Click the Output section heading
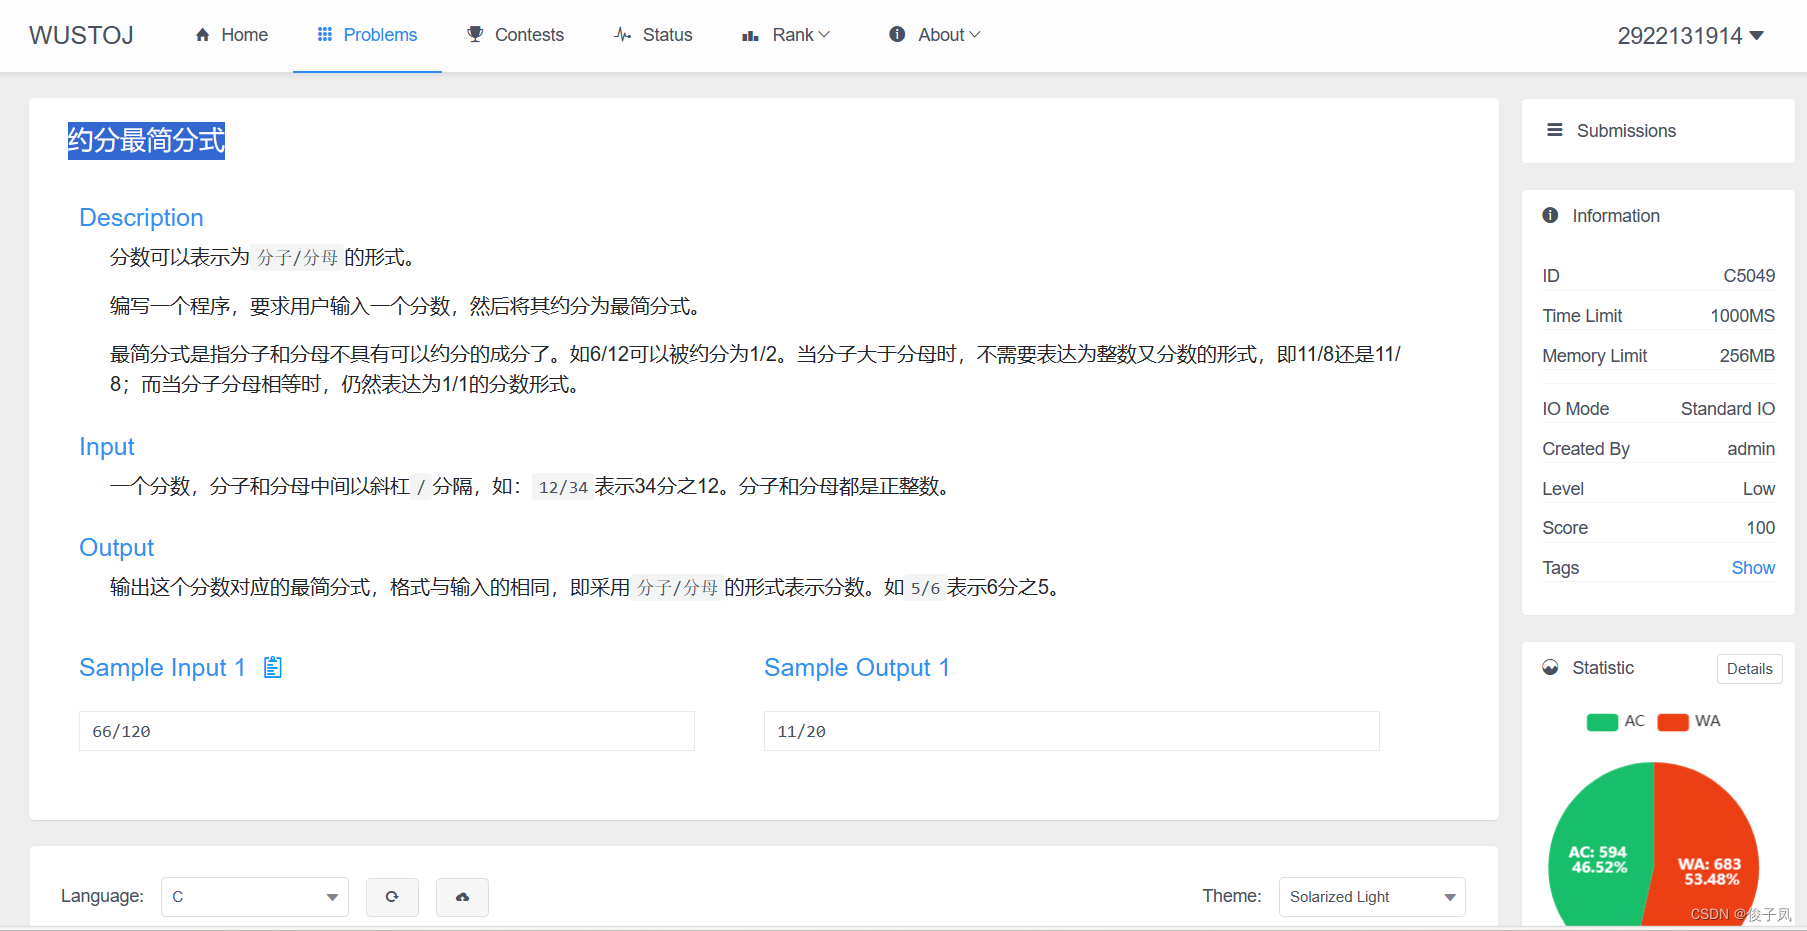1807x931 pixels. coord(117,548)
